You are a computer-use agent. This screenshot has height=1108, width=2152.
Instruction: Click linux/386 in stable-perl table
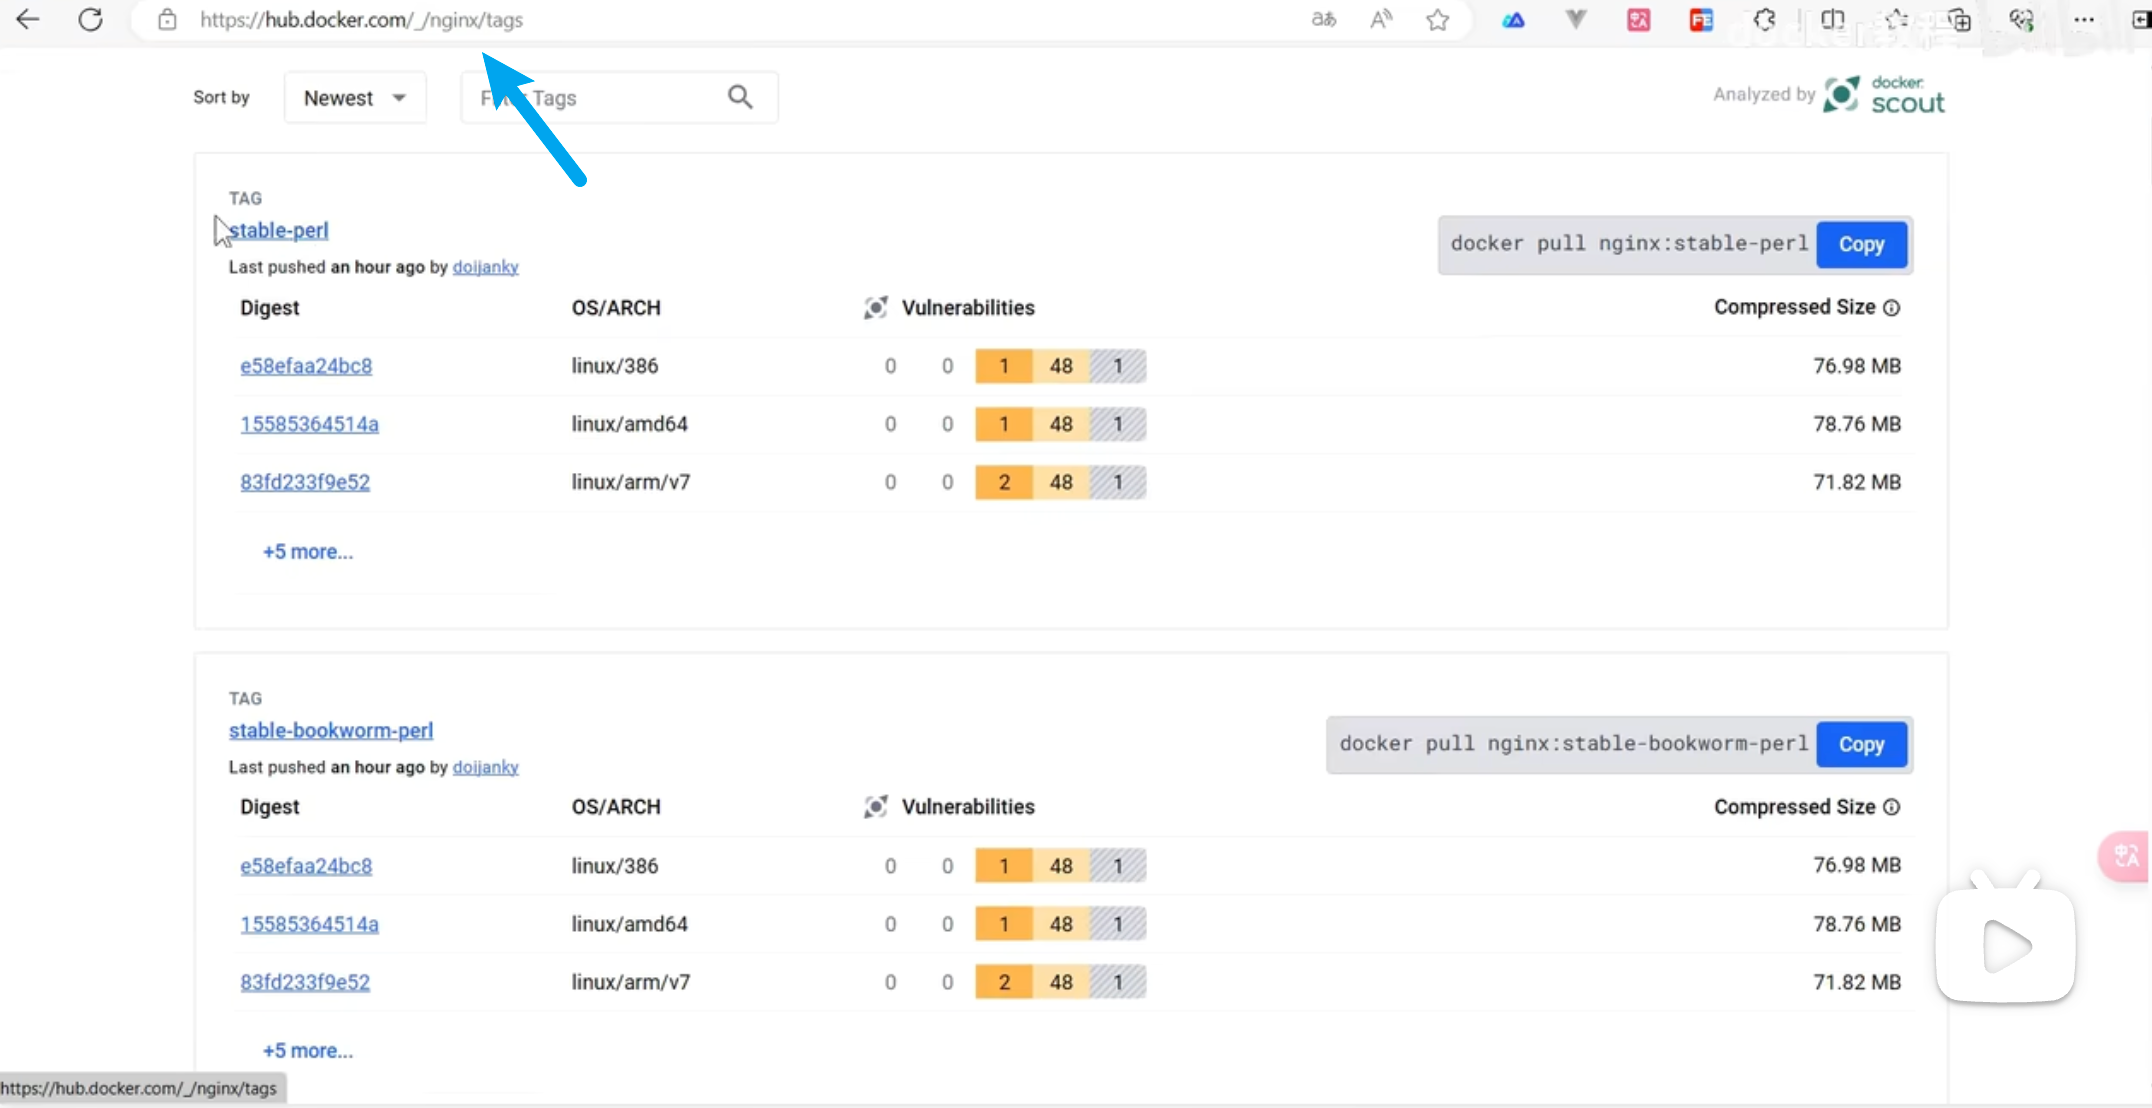[615, 366]
